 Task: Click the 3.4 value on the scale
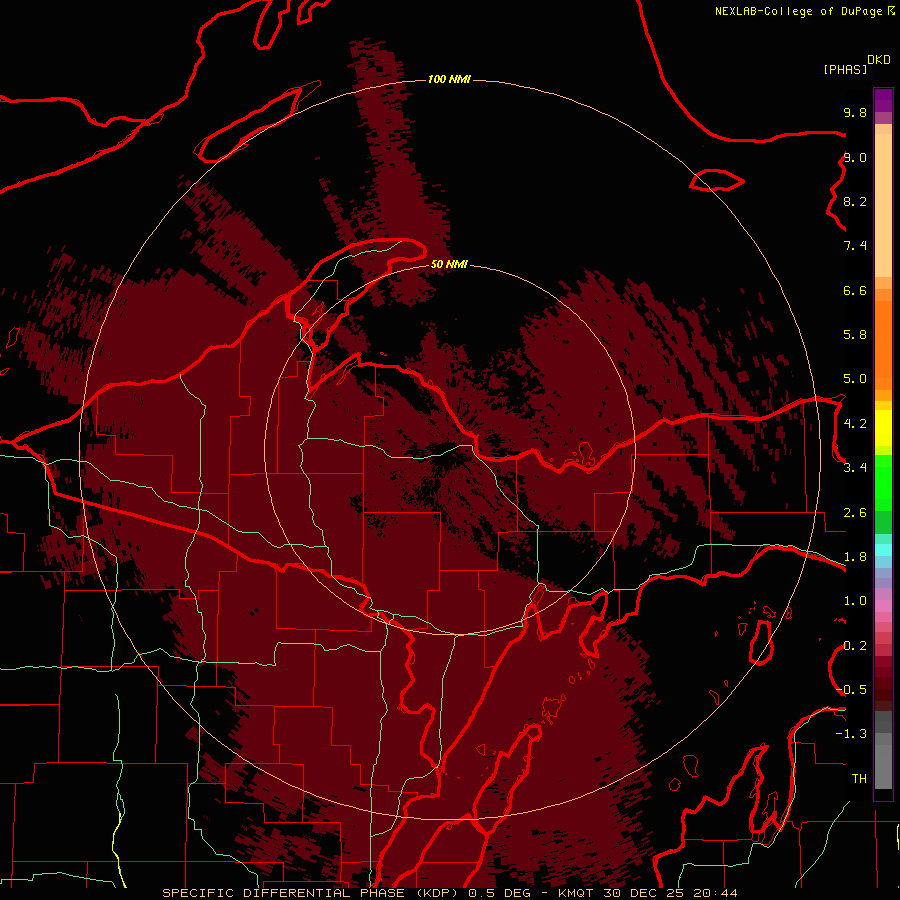coord(855,468)
